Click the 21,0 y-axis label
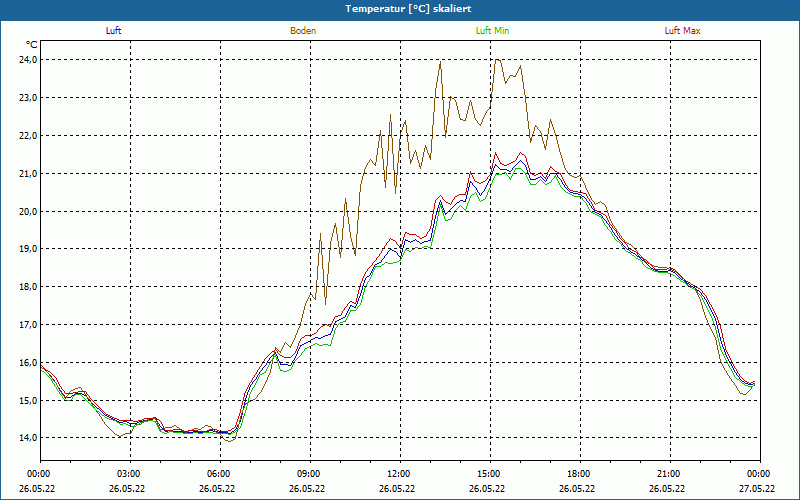This screenshot has height=500, width=800. pyautogui.click(x=29, y=173)
